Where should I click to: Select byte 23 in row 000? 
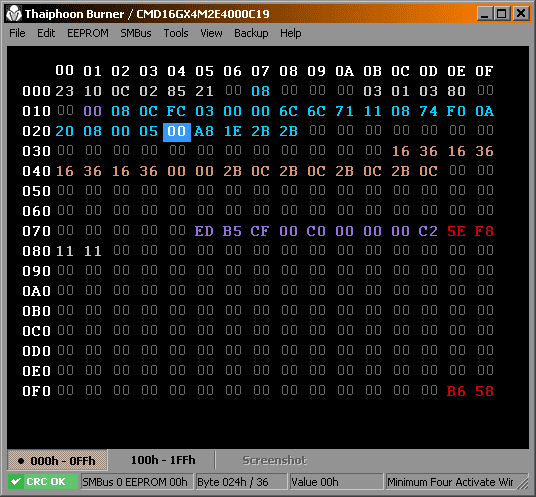(65, 91)
